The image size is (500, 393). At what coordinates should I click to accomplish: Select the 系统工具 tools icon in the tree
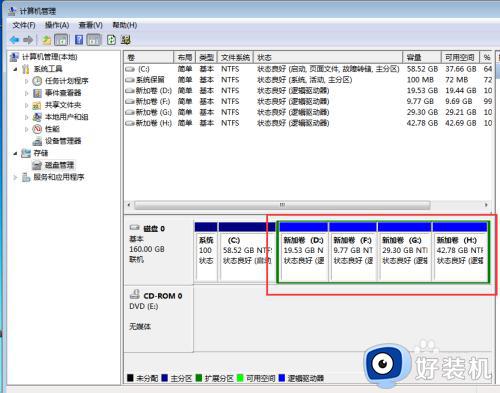click(x=26, y=69)
